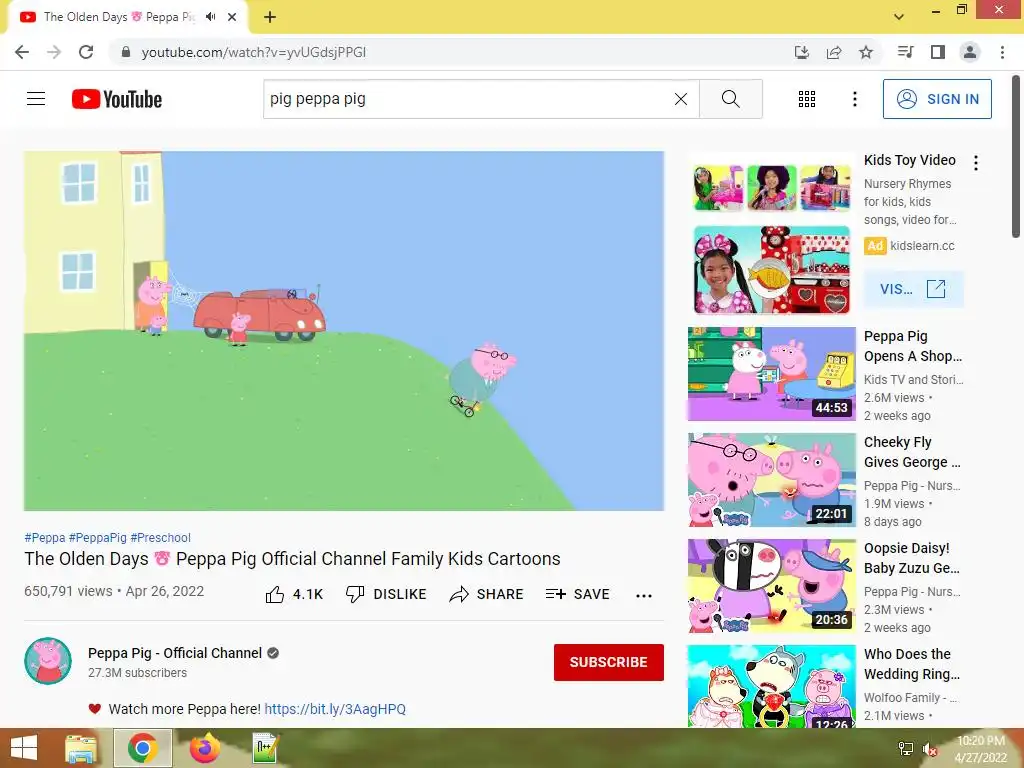Clear the search box text
1024x768 pixels.
[680, 99]
